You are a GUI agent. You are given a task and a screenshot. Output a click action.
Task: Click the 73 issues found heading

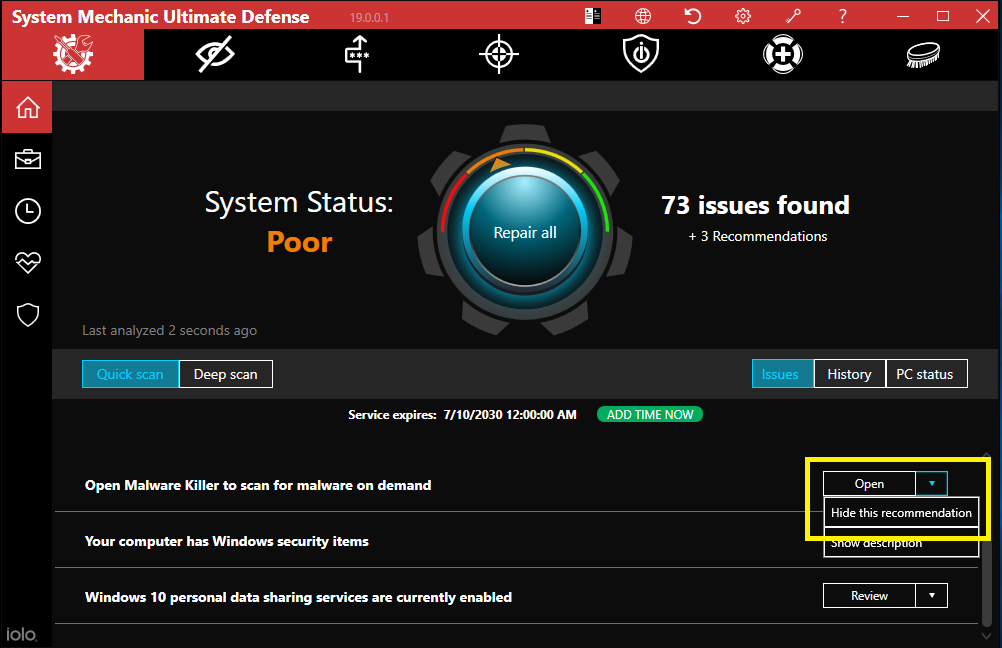755,205
